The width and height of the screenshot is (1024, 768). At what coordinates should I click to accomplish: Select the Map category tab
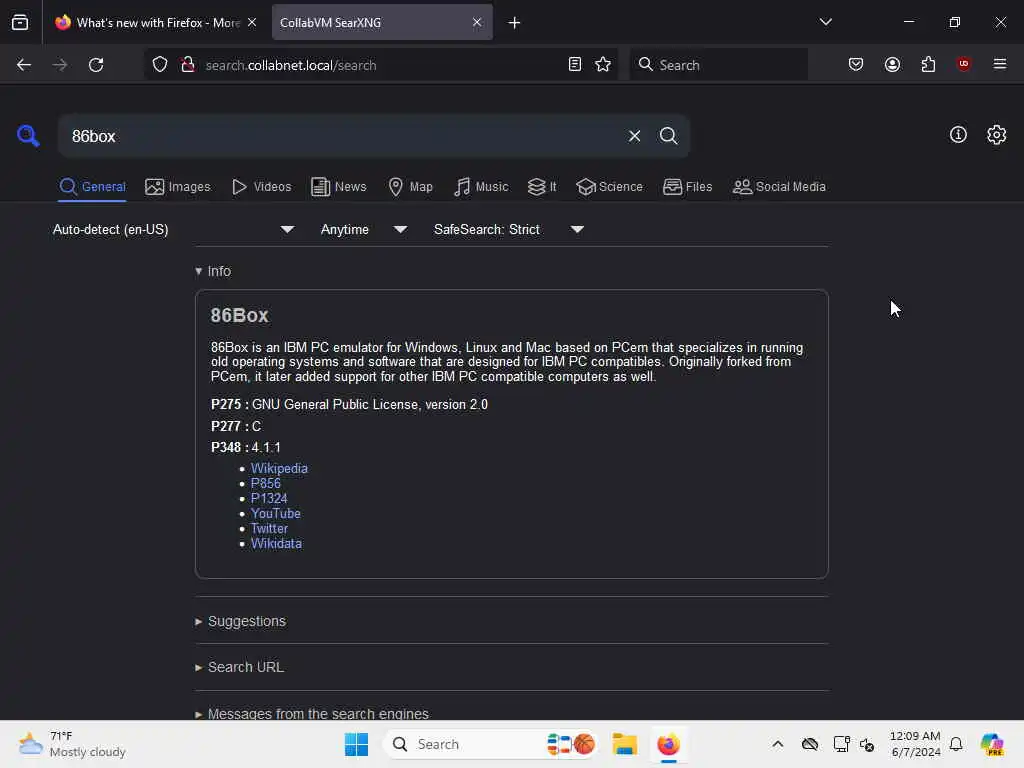410,187
